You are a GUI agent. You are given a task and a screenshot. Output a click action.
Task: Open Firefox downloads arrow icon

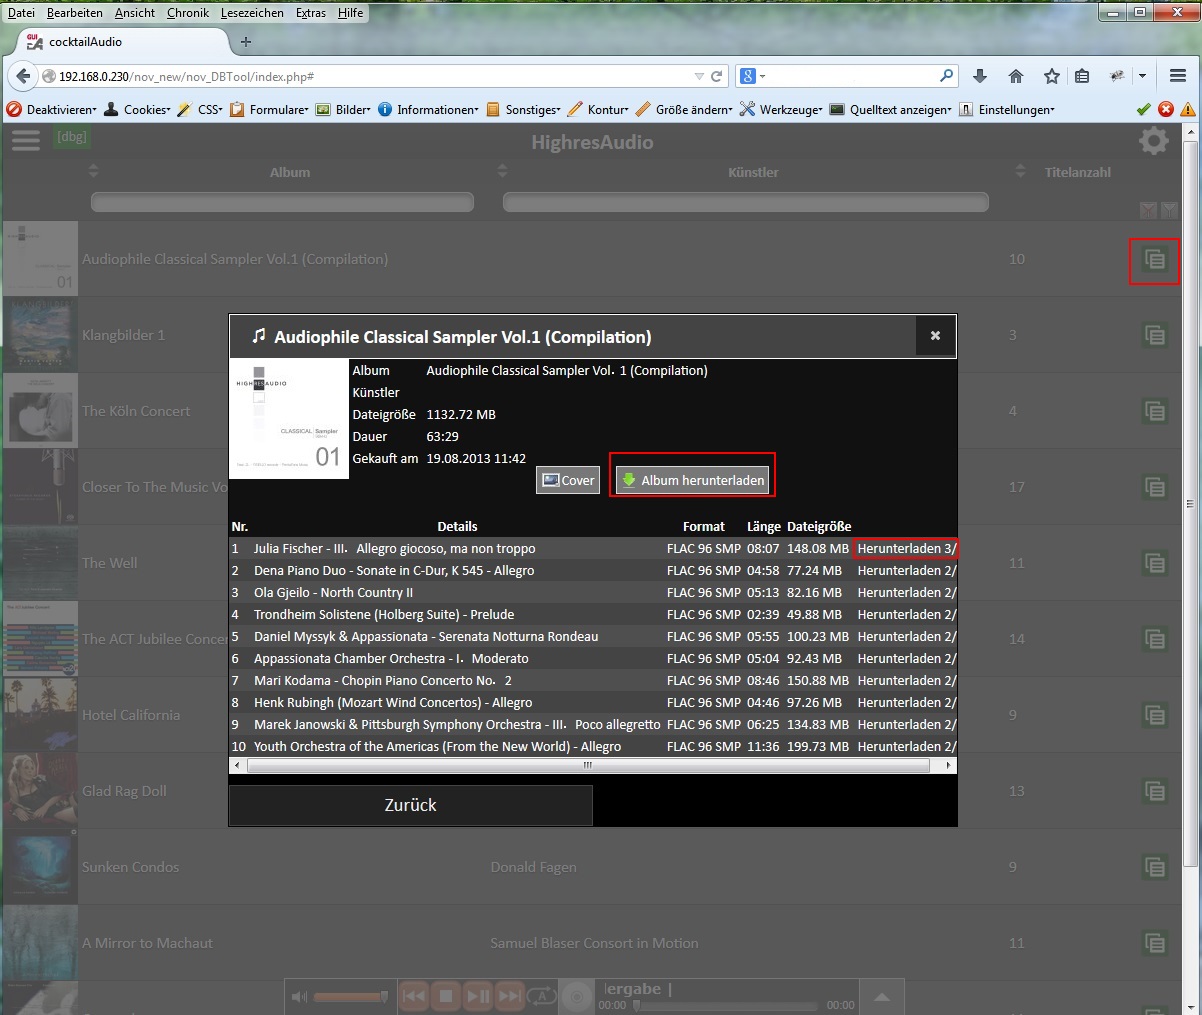(x=980, y=76)
